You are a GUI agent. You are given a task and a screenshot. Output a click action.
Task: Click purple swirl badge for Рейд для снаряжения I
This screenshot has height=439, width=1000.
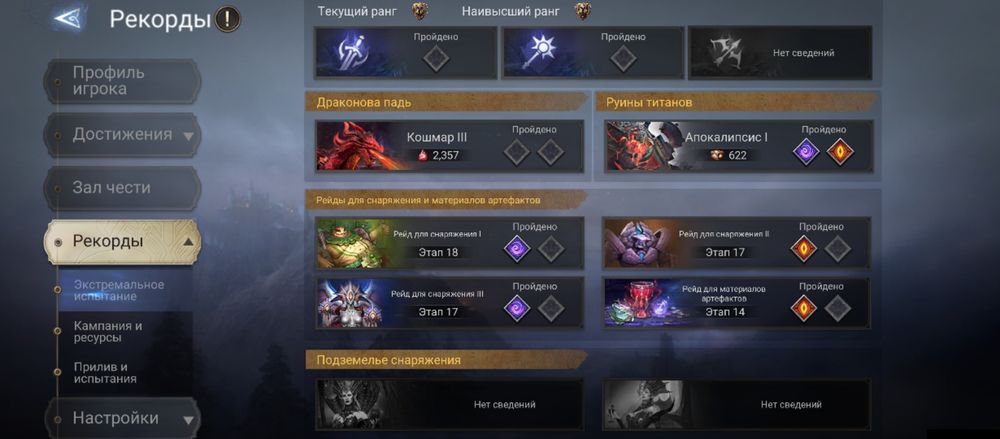tap(517, 249)
